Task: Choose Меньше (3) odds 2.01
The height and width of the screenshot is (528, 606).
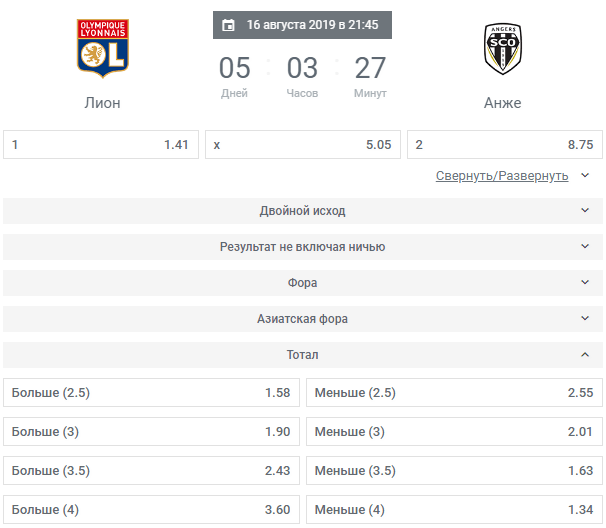Action: [454, 432]
